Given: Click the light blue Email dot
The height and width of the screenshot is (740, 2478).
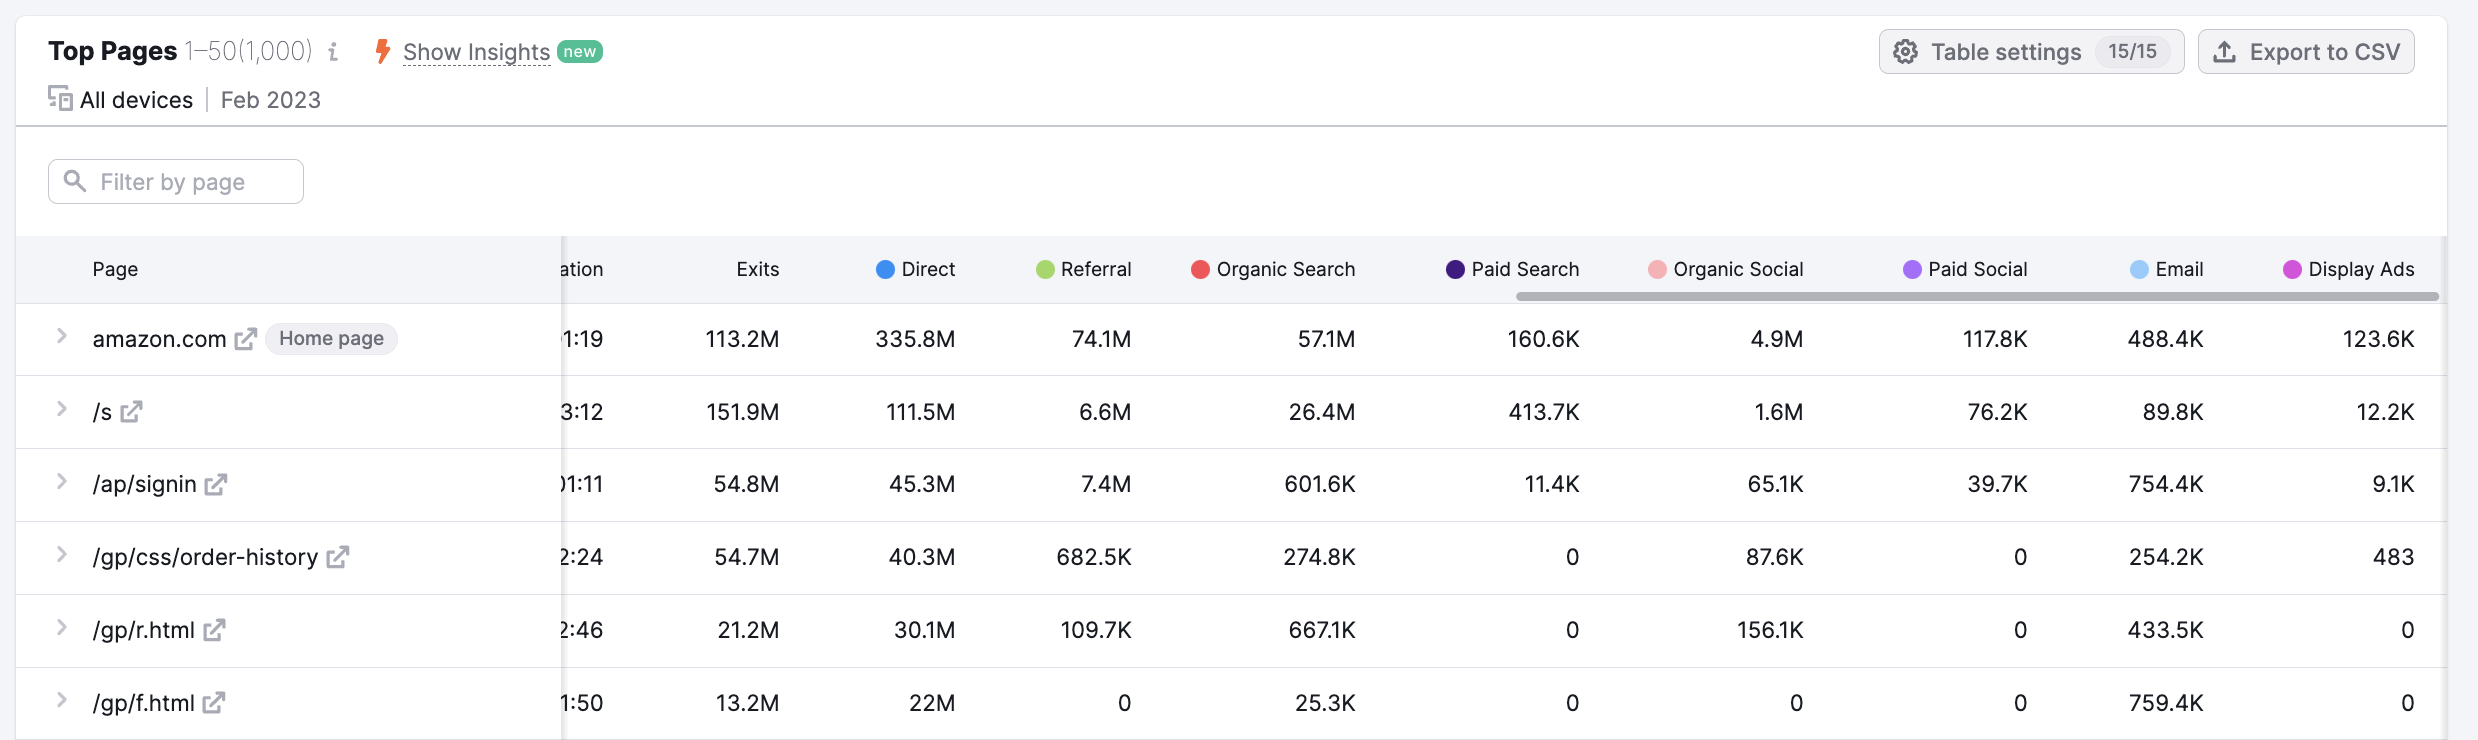Looking at the screenshot, I should point(2139,269).
